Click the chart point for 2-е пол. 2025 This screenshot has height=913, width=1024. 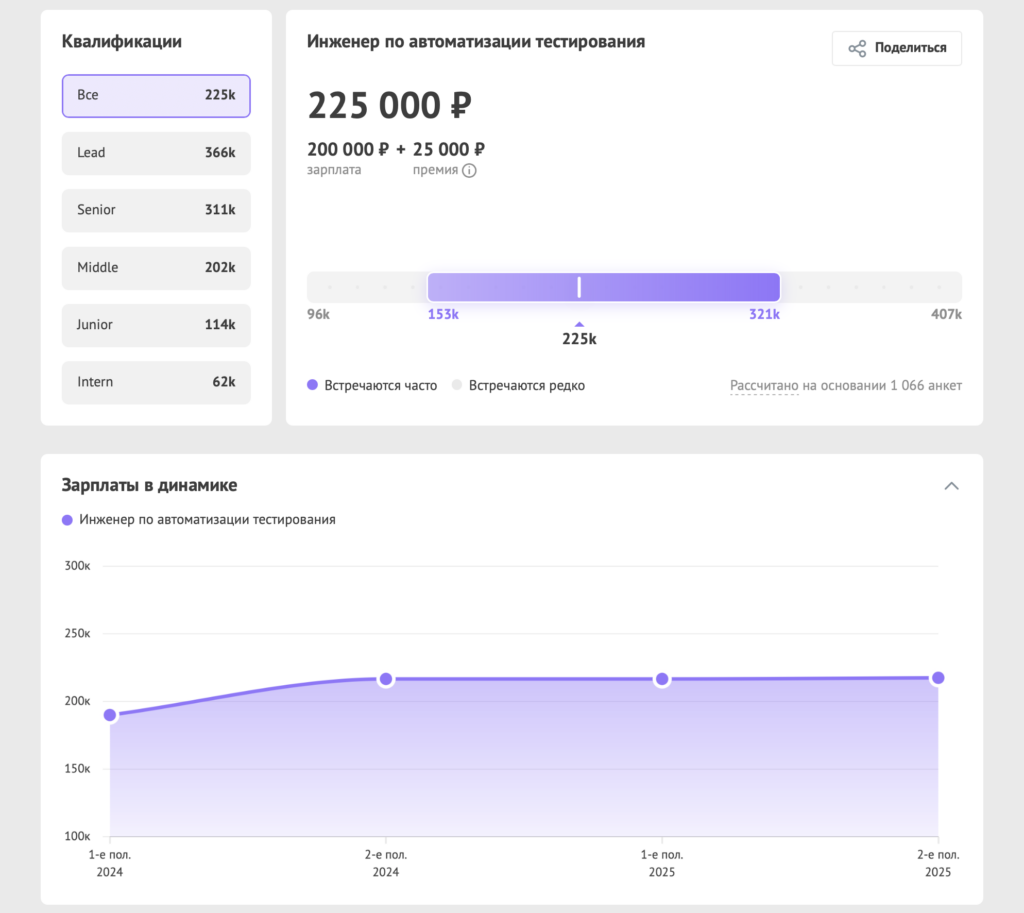click(938, 678)
